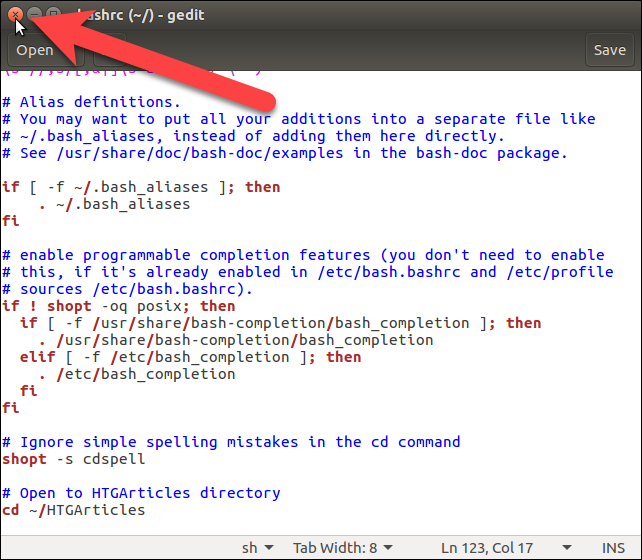Click the '# Ignore simple spelling mistakes' comment
Viewport: 642px width, 560px height.
point(231,442)
